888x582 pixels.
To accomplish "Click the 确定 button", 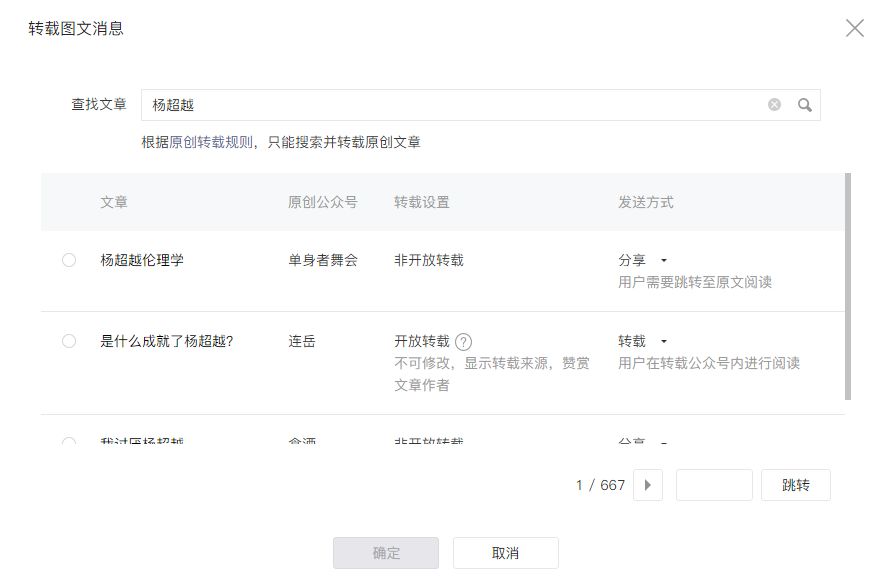I will pyautogui.click(x=386, y=553).
